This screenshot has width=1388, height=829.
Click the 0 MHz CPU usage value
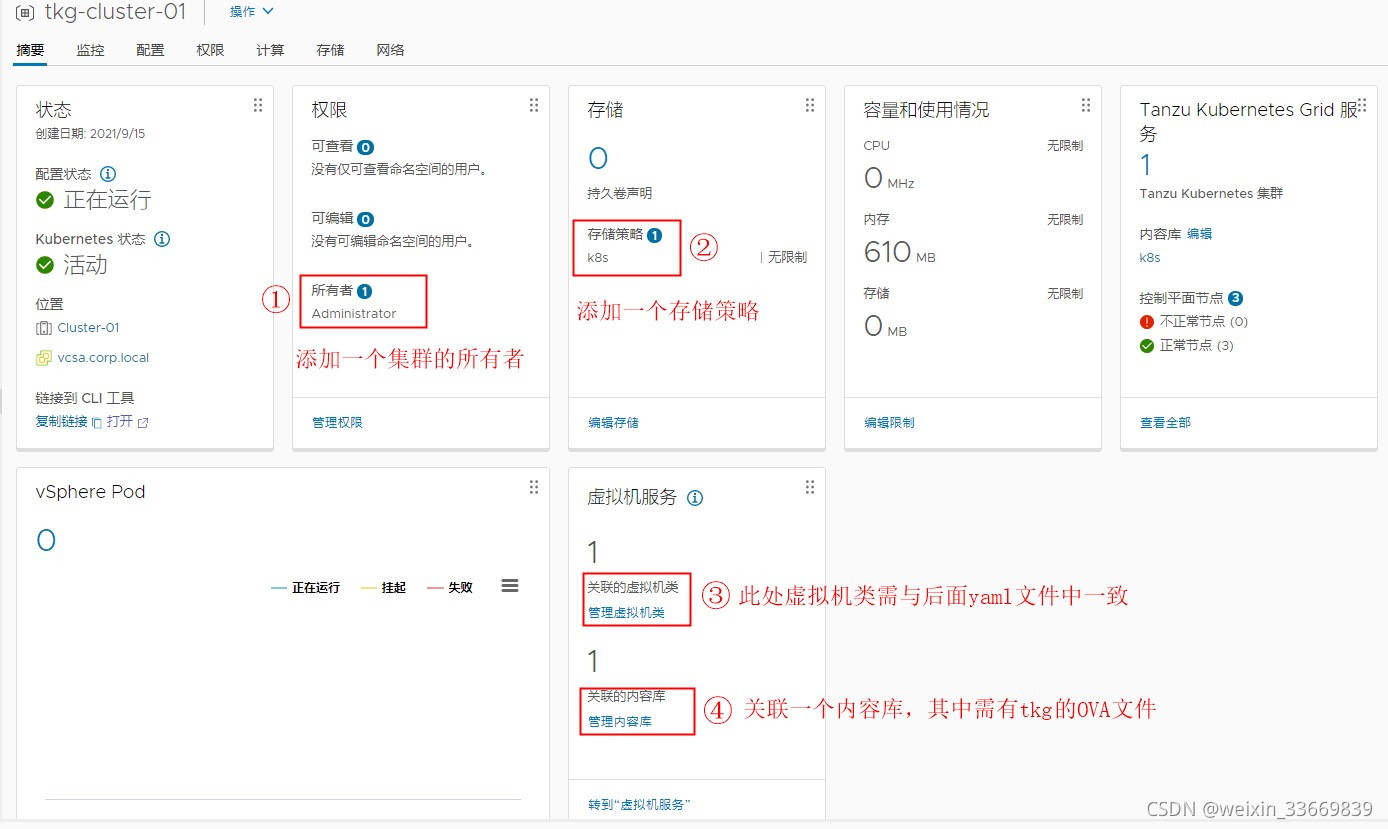889,179
